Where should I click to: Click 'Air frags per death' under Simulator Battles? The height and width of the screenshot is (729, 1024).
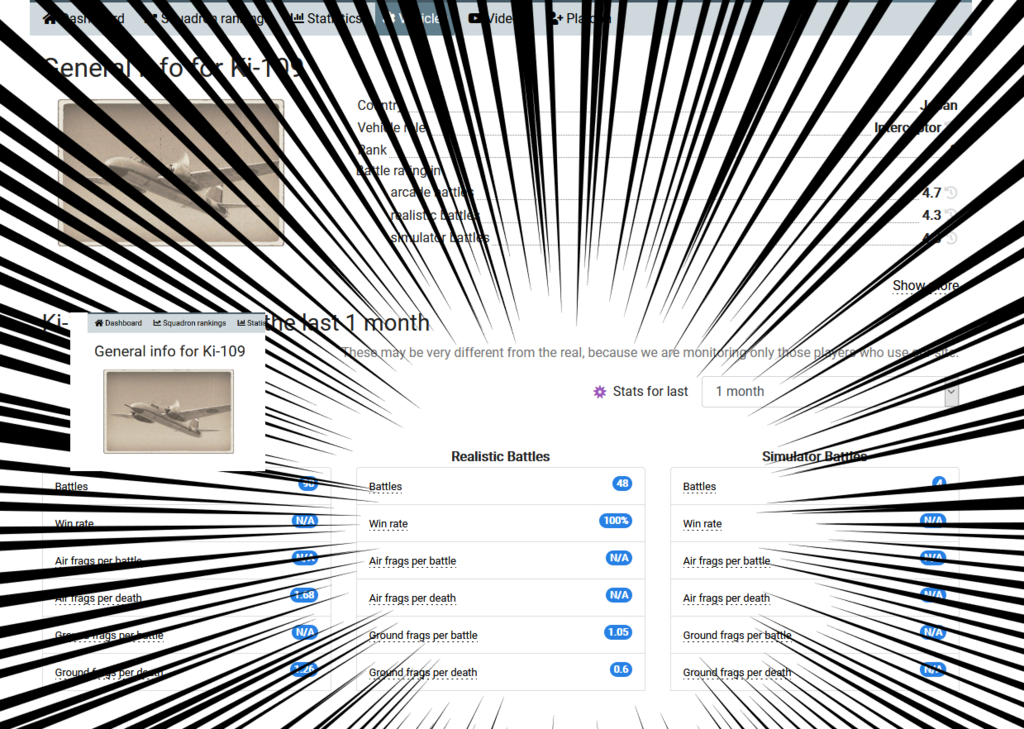click(726, 598)
